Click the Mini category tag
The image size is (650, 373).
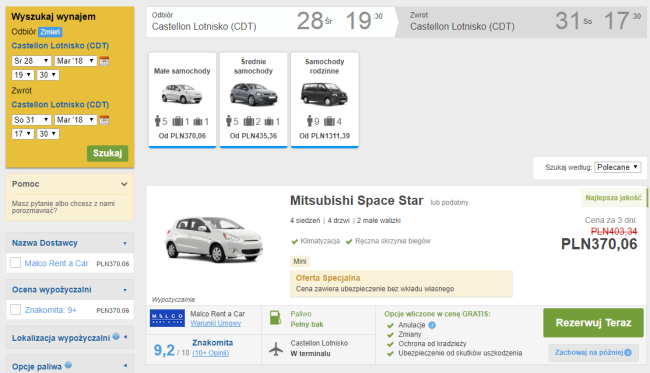pyautogui.click(x=300, y=262)
